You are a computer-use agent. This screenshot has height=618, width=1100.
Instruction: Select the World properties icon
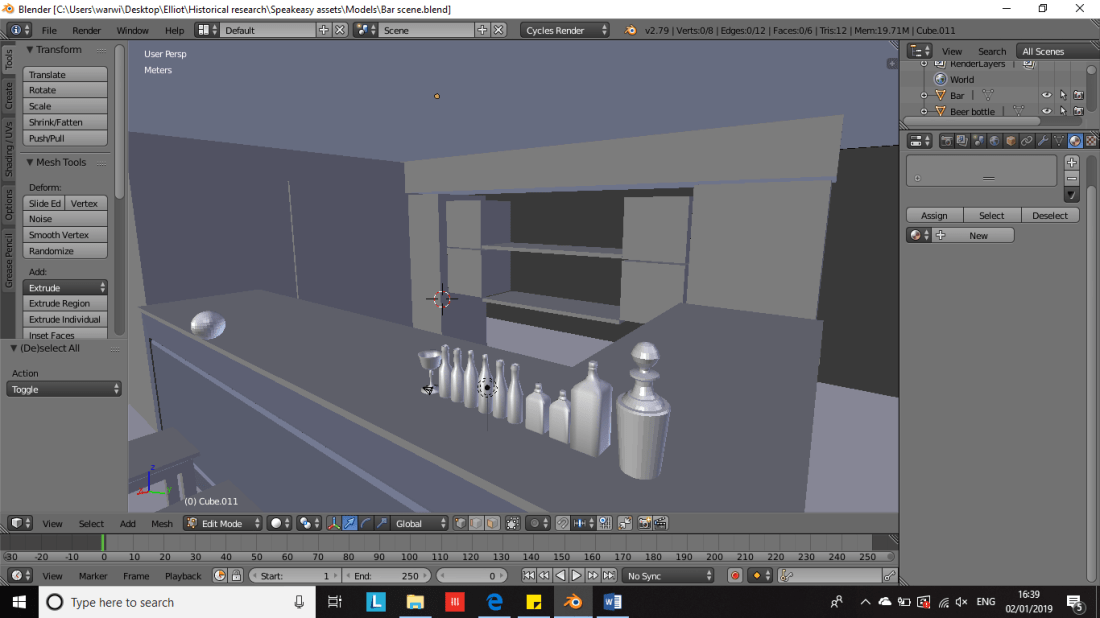pyautogui.click(x=995, y=140)
